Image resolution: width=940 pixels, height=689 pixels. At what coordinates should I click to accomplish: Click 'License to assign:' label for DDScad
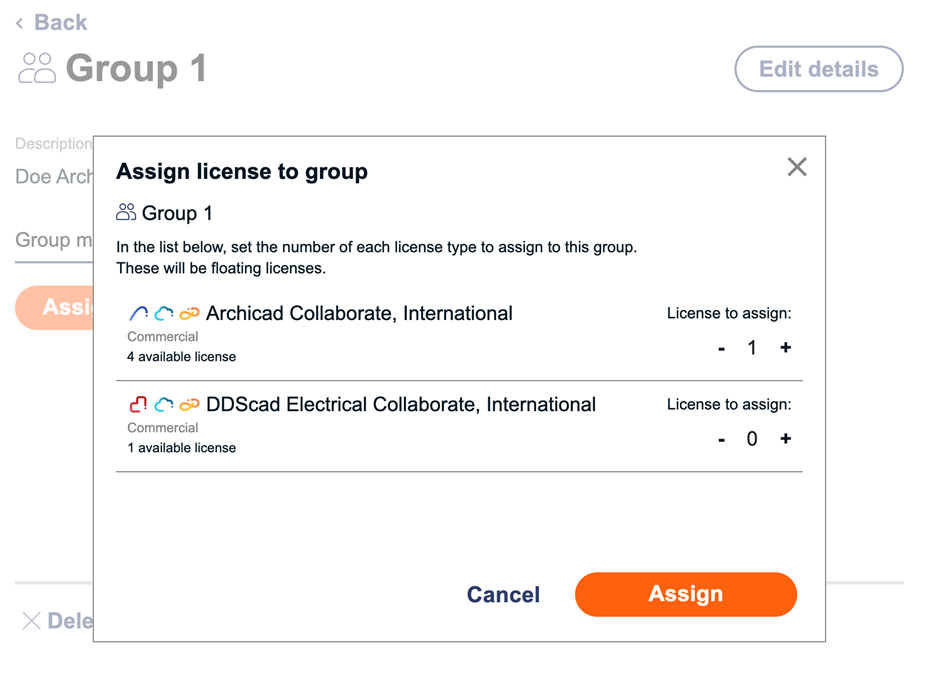729,404
